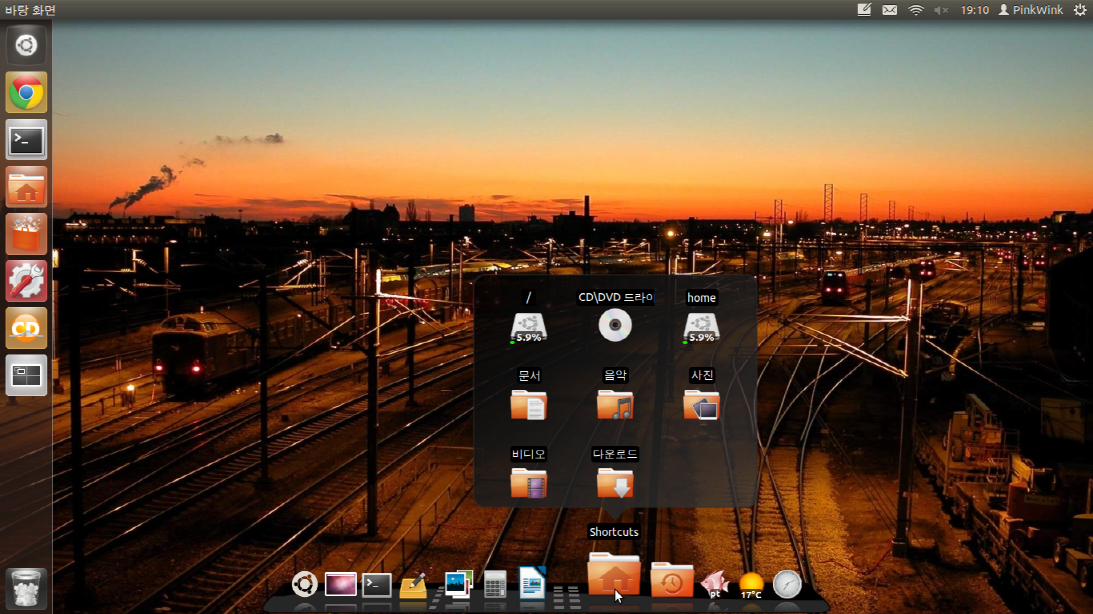Image resolution: width=1093 pixels, height=614 pixels.
Task: Open System Settings wrench and gear icon
Action: (26, 282)
